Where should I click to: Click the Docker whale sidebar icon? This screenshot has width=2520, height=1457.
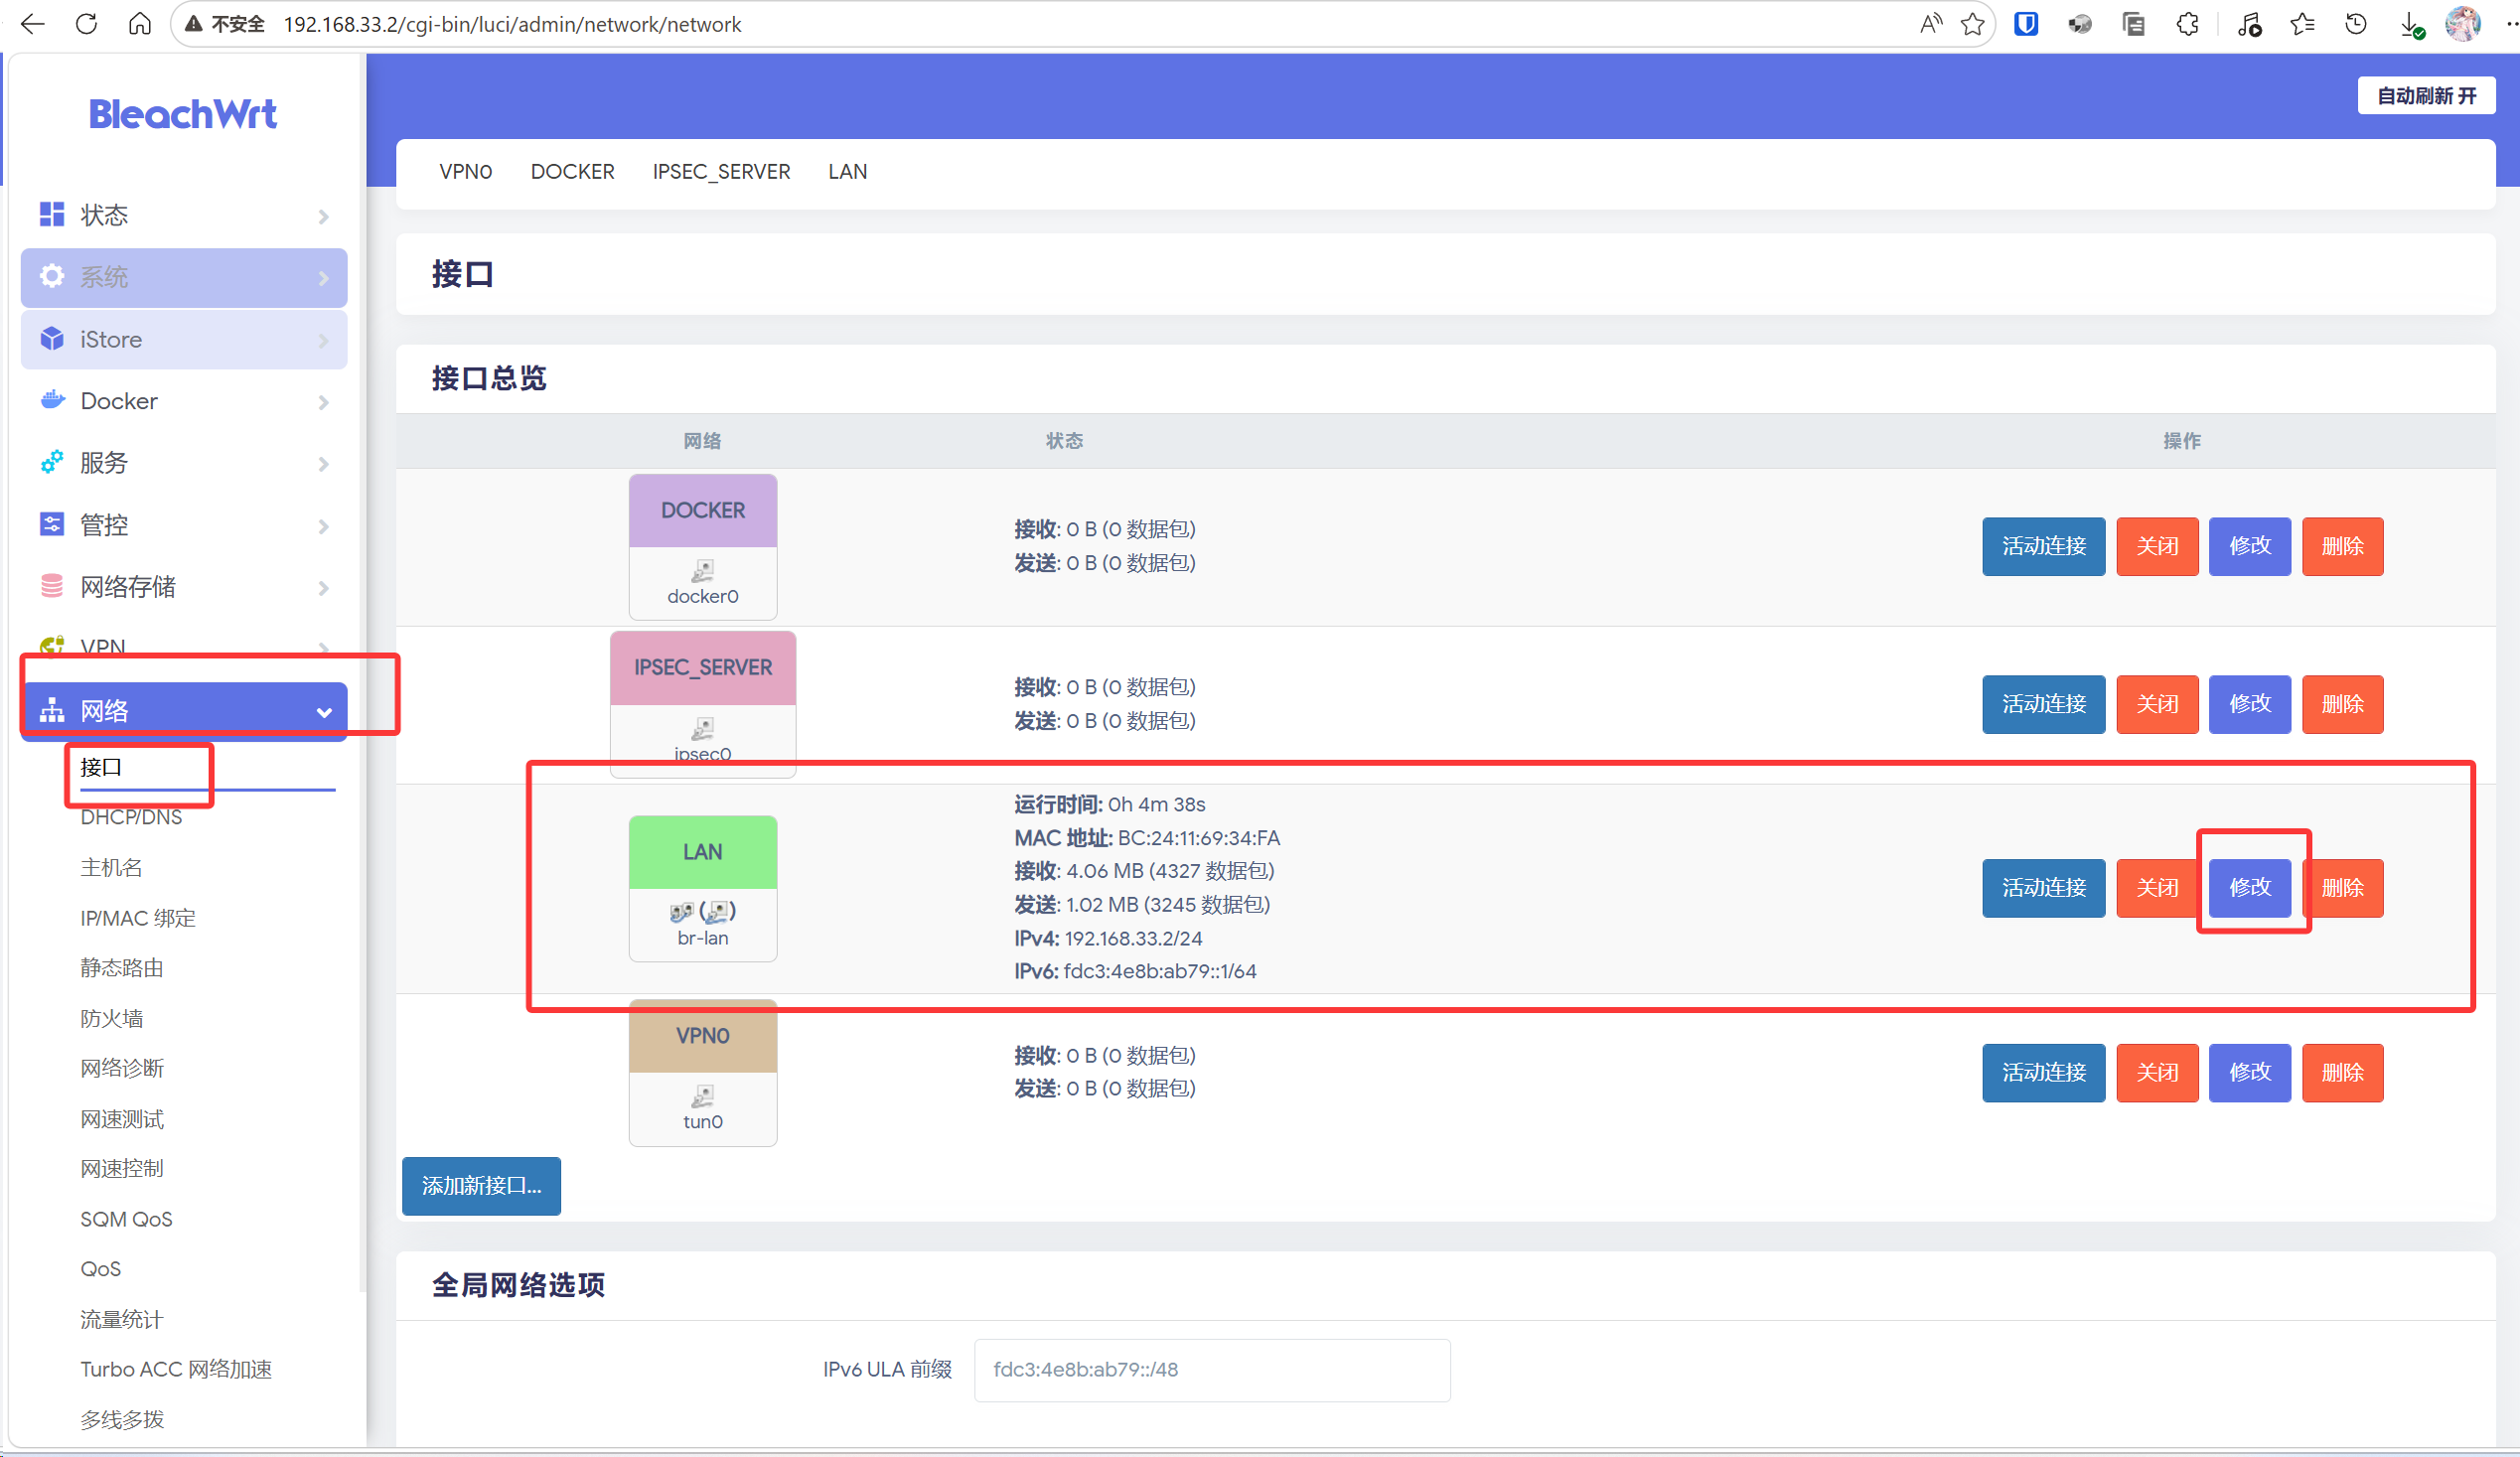(x=52, y=401)
